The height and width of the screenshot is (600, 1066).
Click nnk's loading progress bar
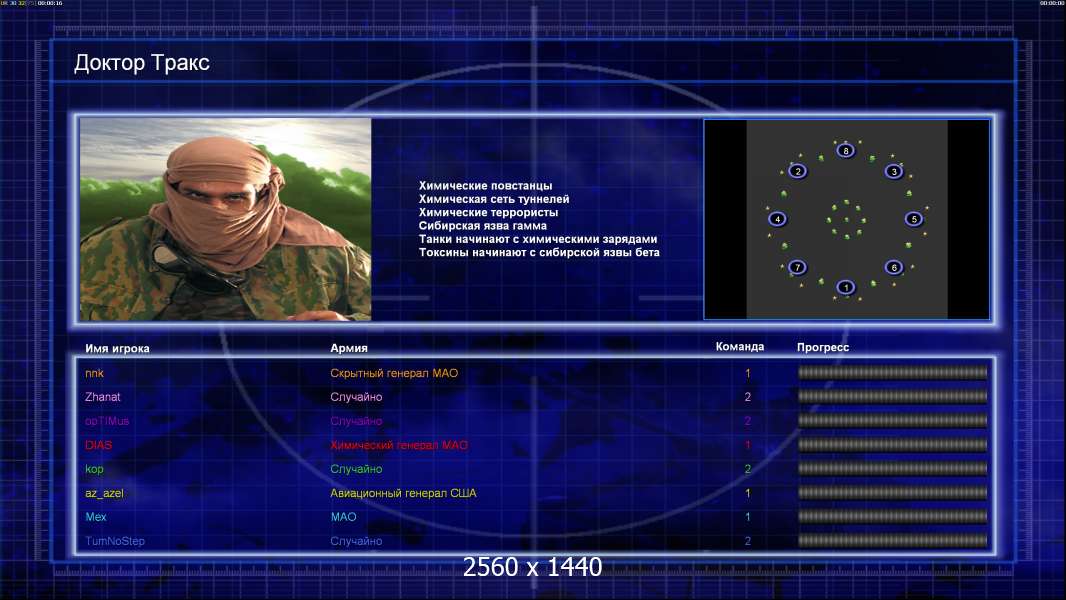[892, 372]
